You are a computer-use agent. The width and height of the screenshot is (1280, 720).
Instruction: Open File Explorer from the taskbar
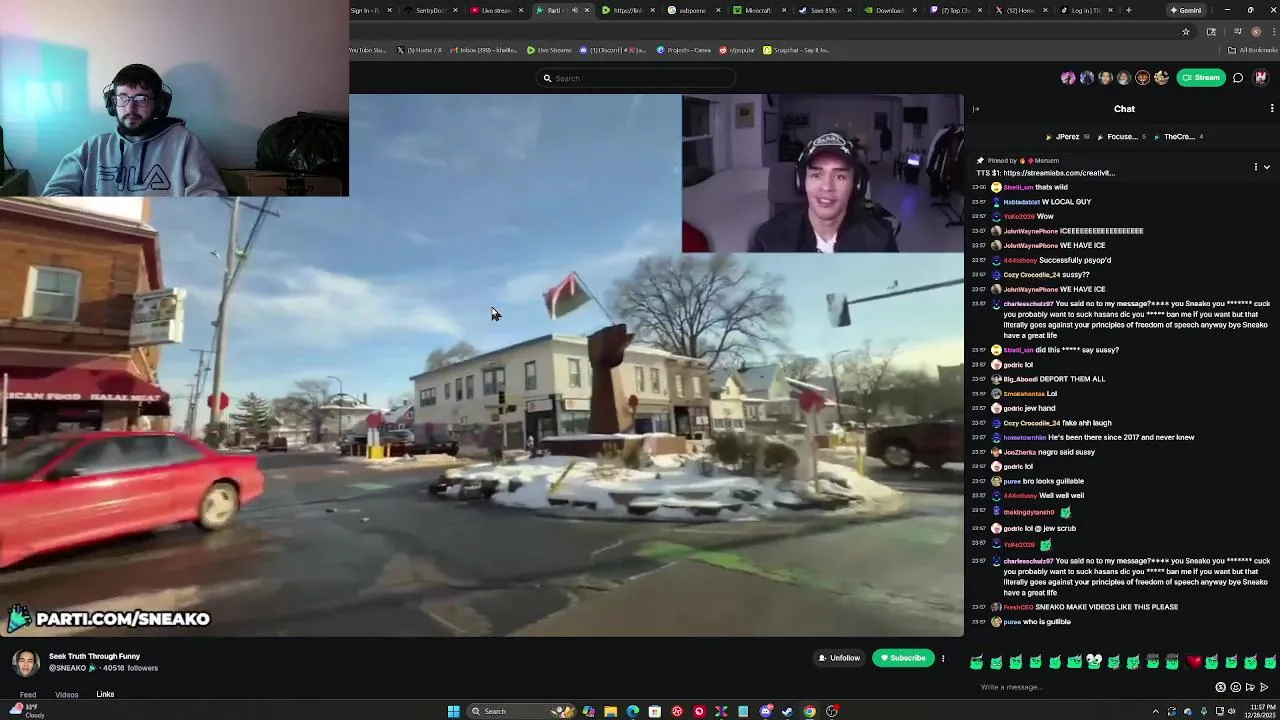[x=610, y=711]
